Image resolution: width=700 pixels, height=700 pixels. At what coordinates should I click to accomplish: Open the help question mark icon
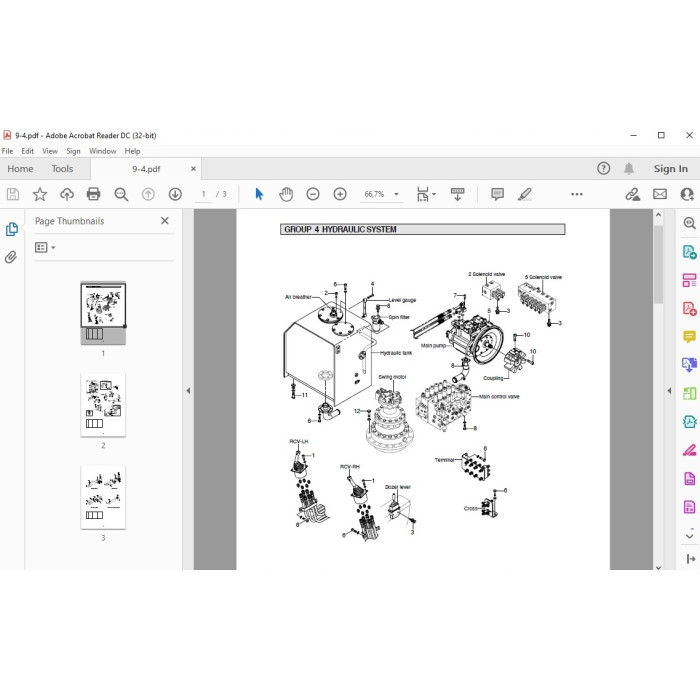[604, 169]
